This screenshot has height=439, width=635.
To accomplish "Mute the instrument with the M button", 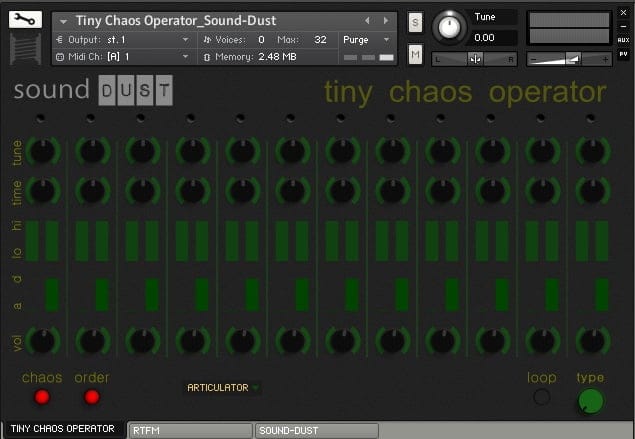I will coord(415,54).
